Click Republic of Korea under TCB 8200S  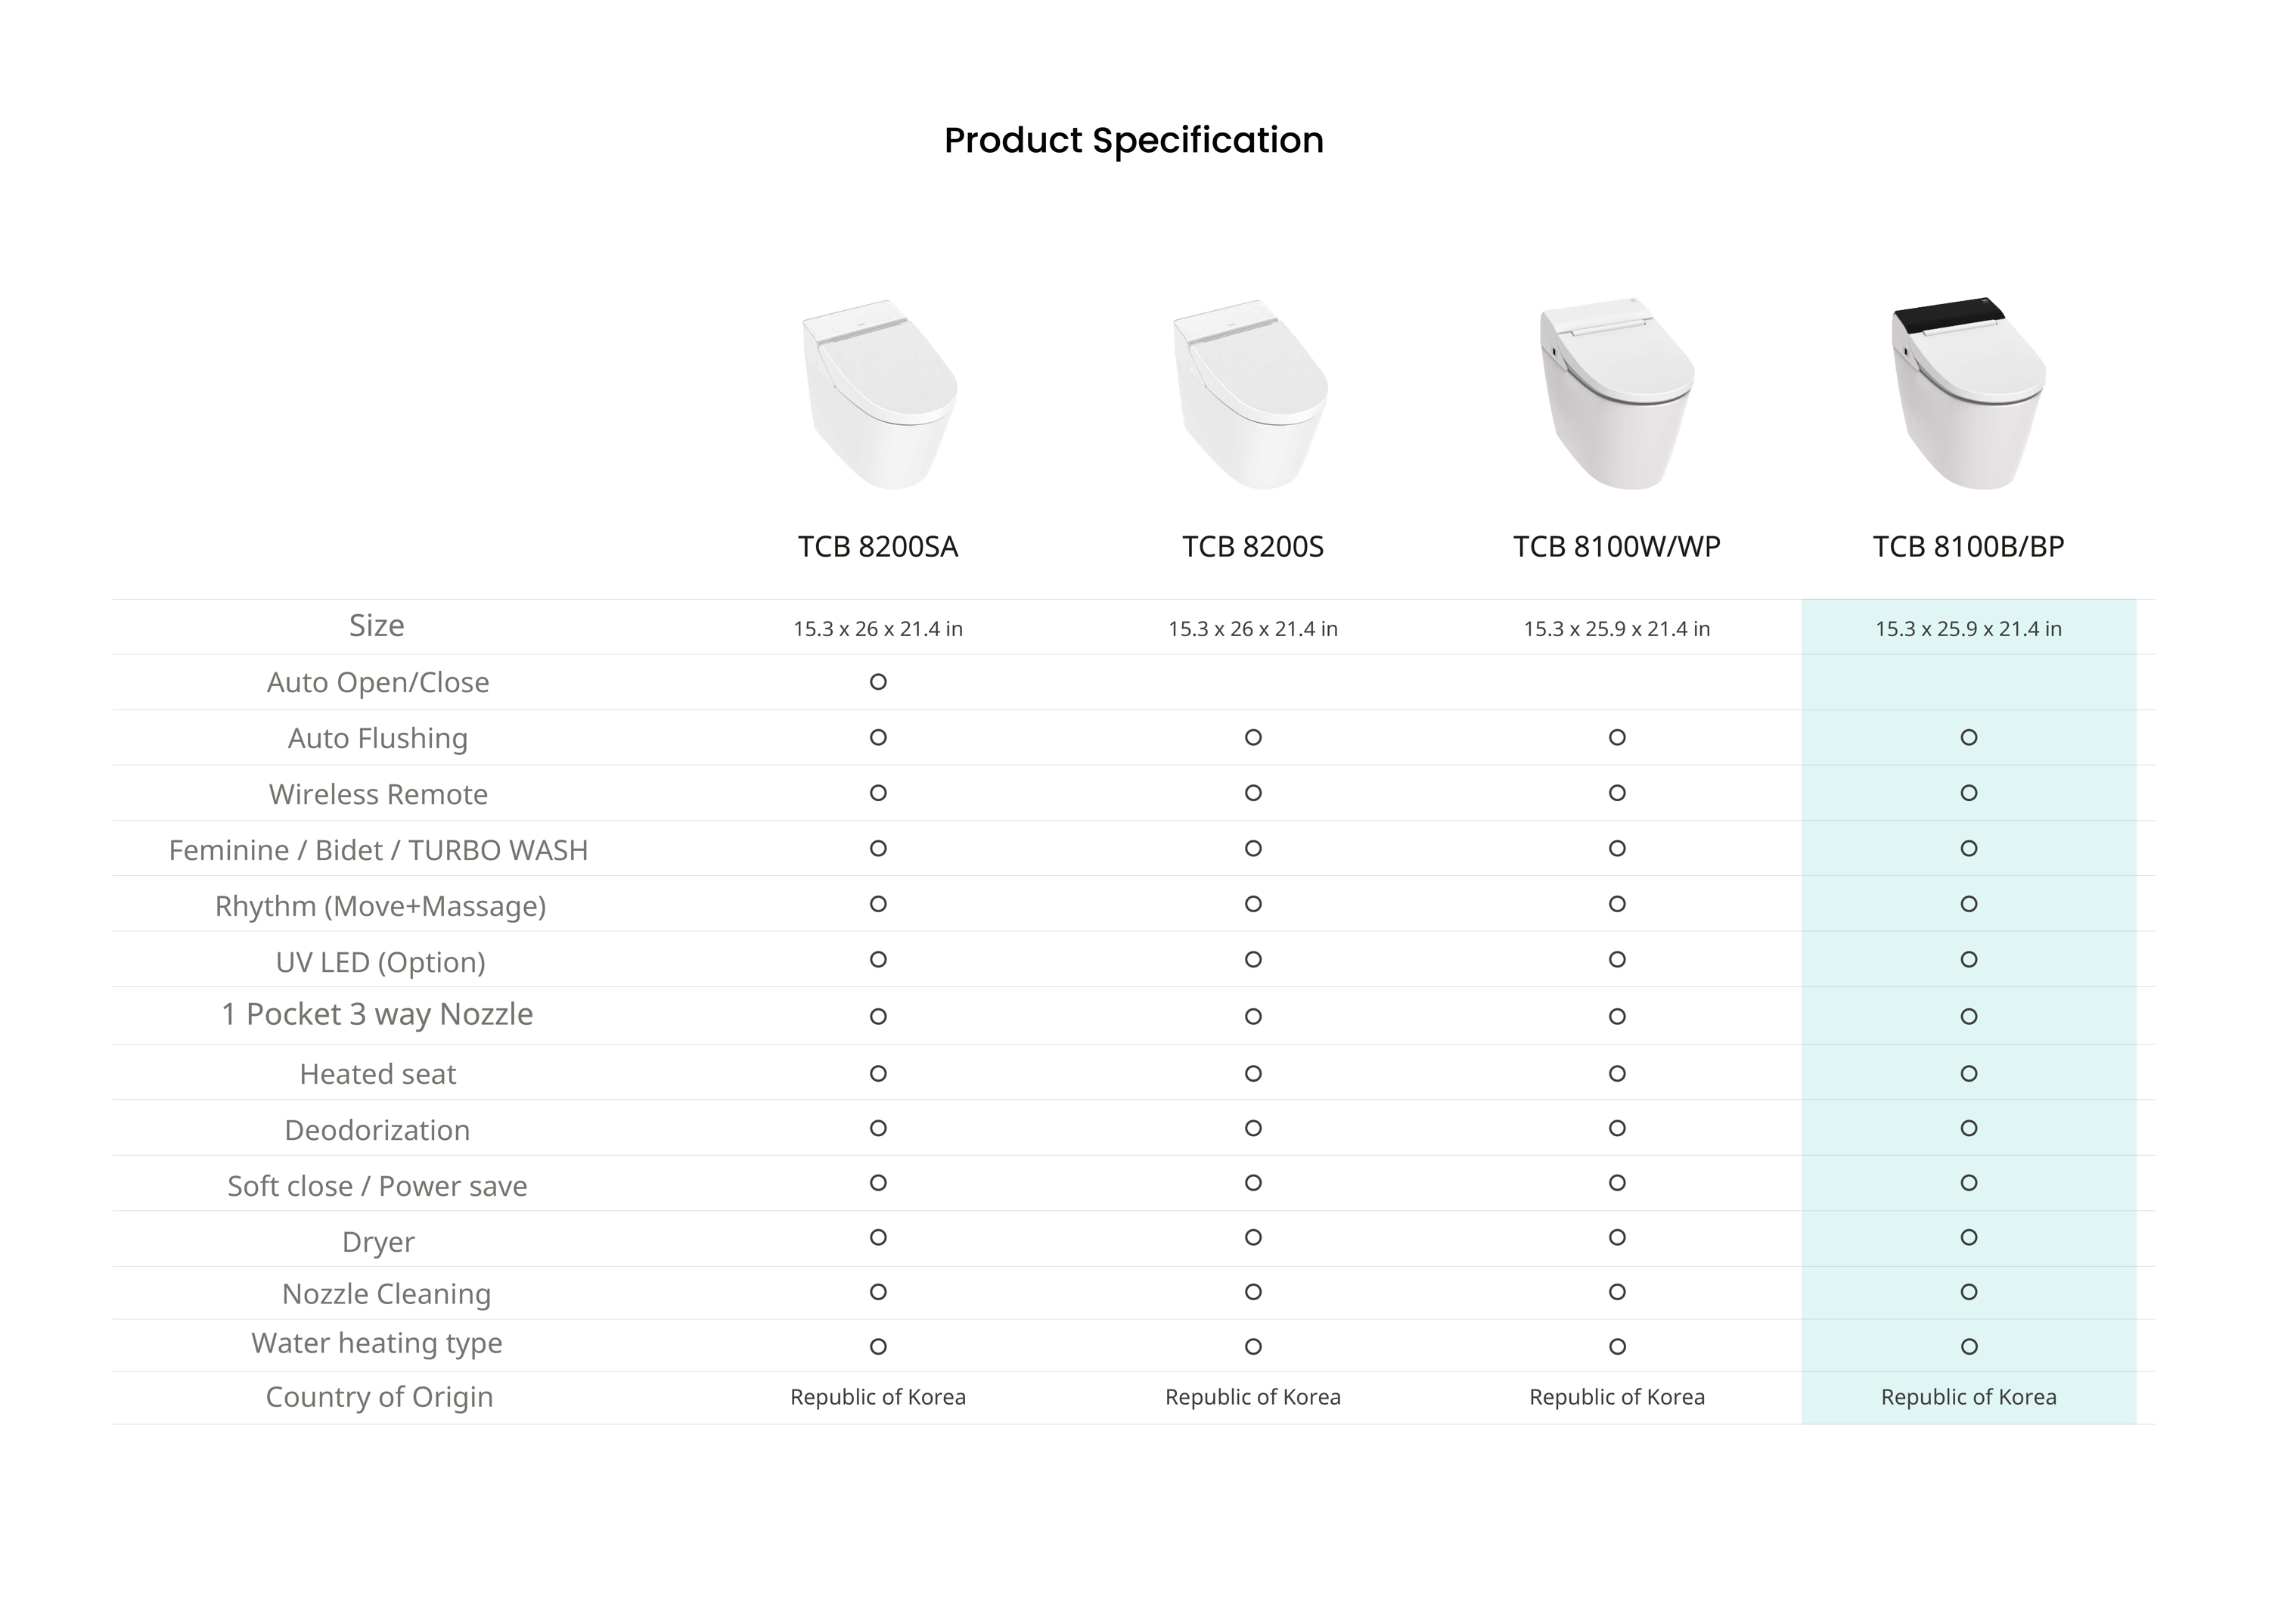1253,1397
